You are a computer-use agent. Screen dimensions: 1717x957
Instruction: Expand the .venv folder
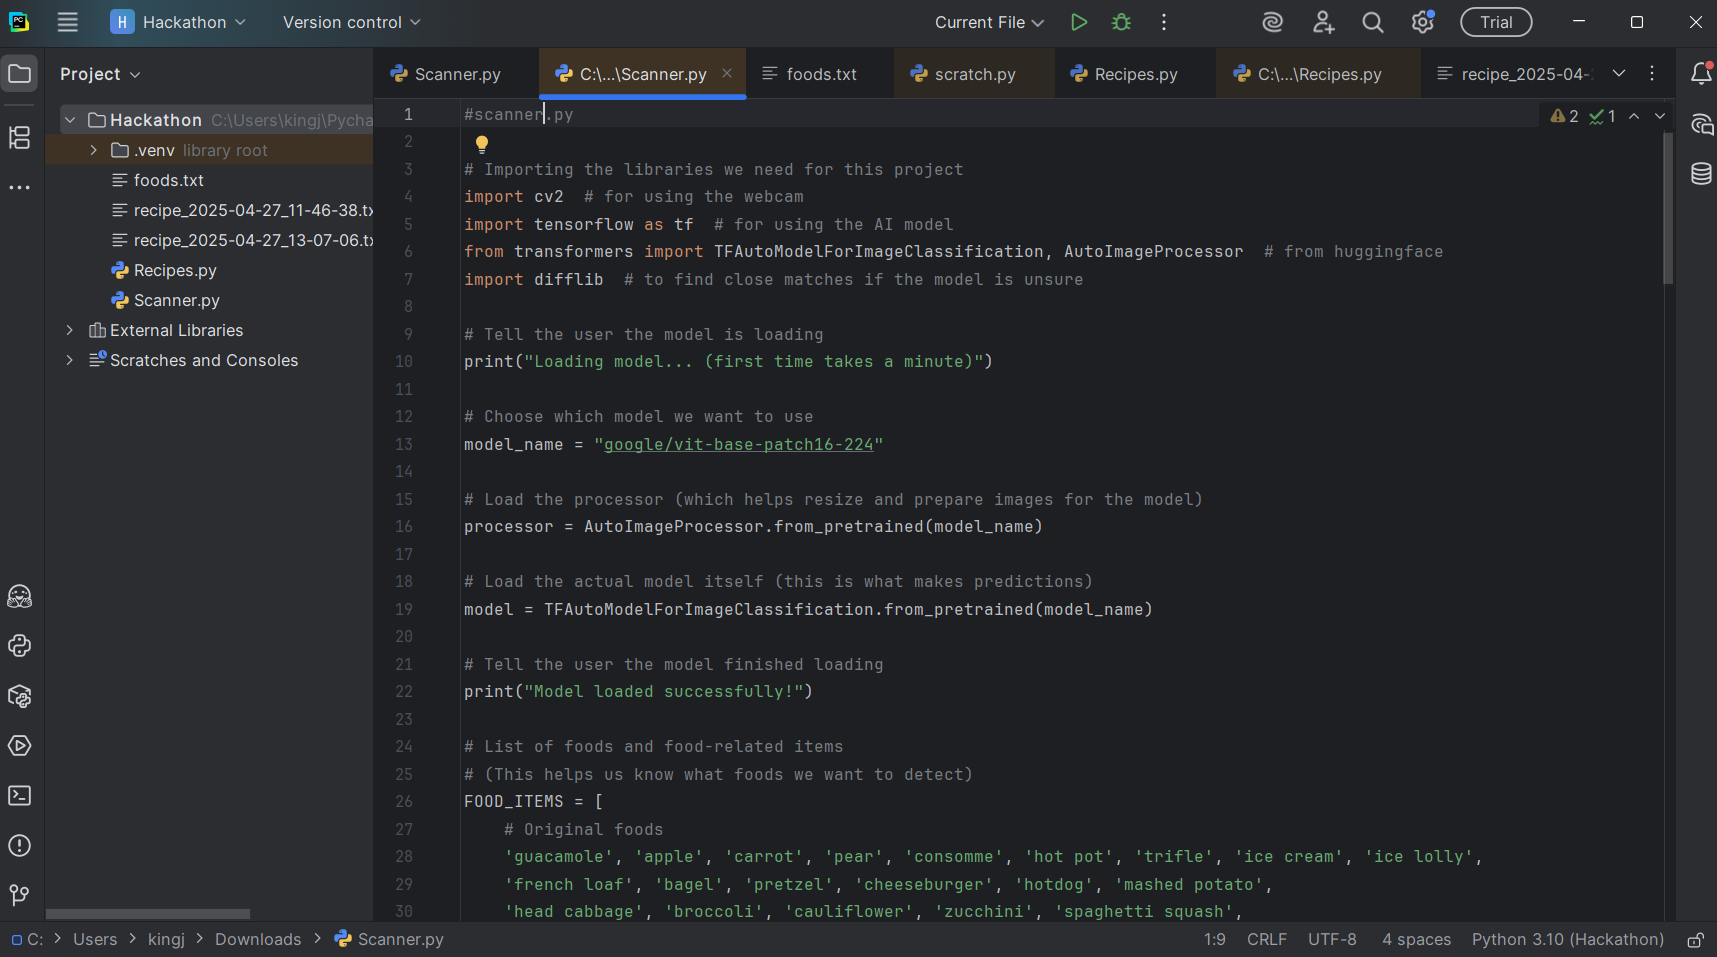click(x=93, y=150)
